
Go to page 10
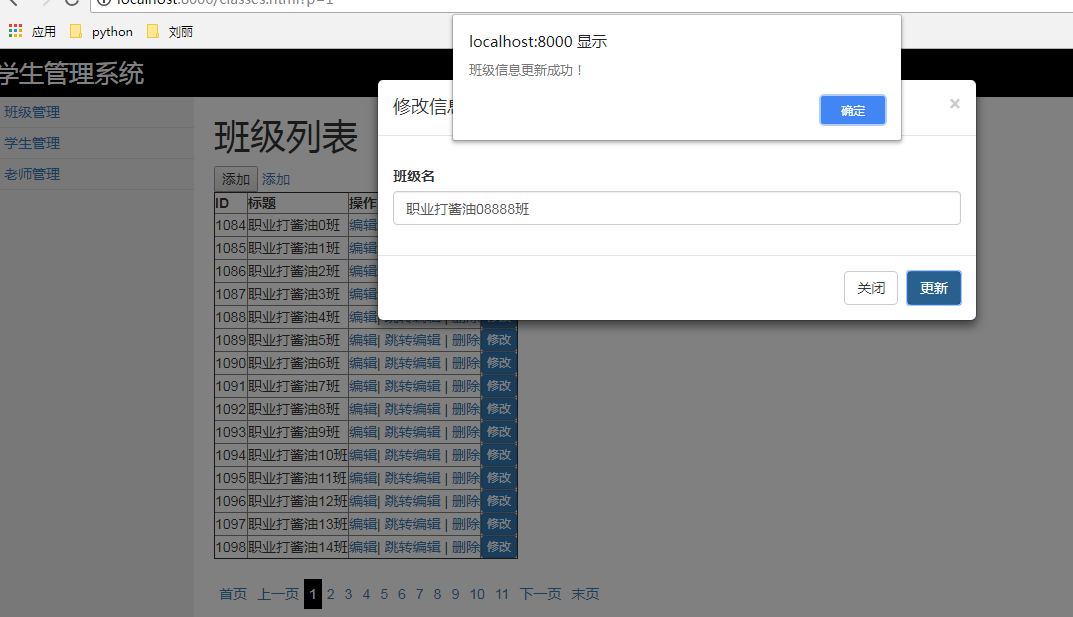[x=477, y=594]
